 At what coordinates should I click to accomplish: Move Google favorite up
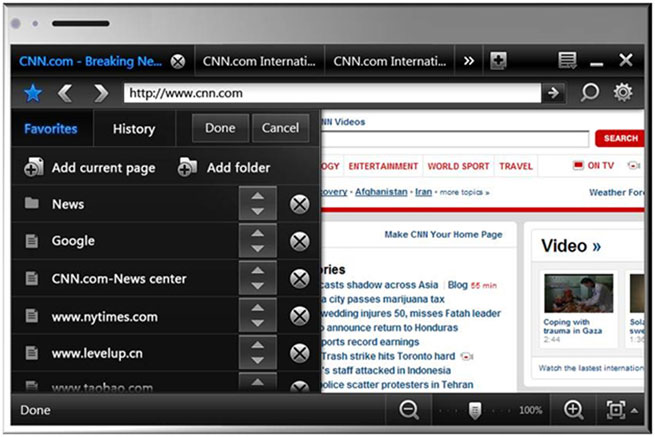(x=258, y=233)
